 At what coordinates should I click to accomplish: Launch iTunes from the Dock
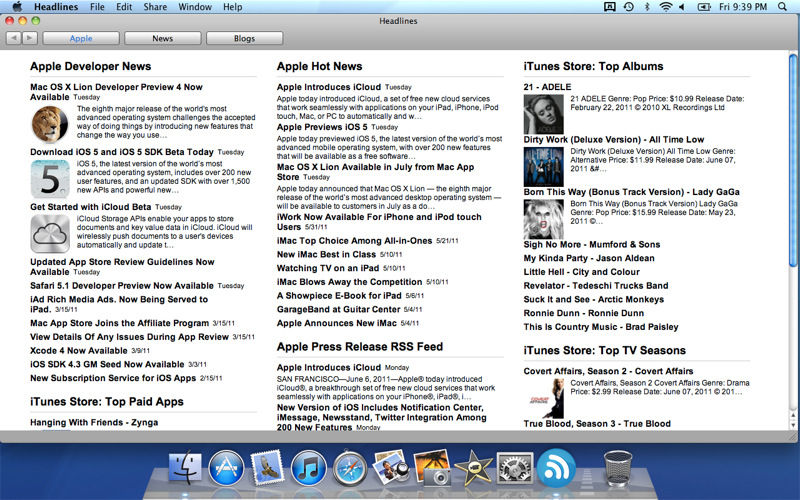click(x=309, y=468)
